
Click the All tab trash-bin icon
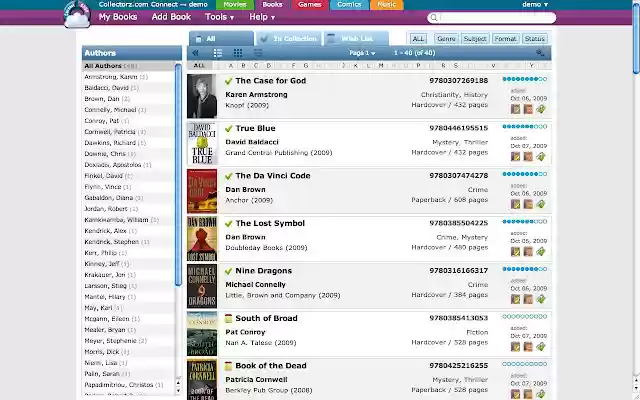(199, 39)
